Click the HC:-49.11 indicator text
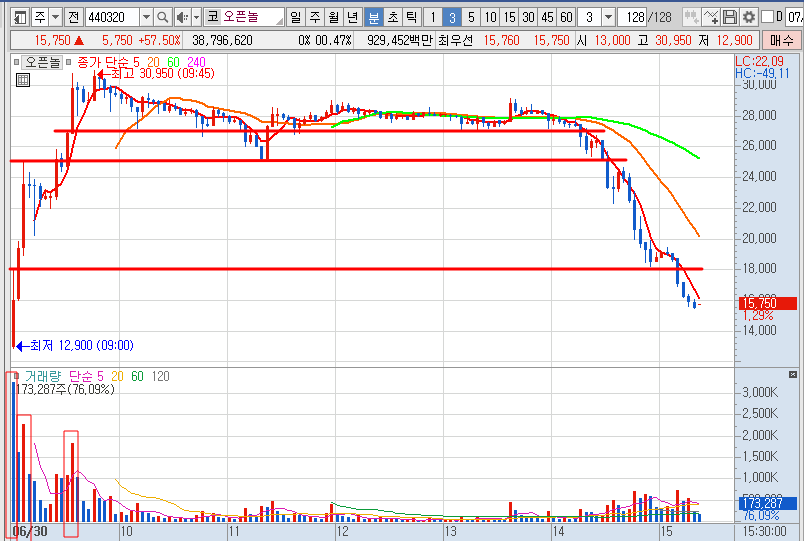The image size is (804, 541). (x=762, y=73)
